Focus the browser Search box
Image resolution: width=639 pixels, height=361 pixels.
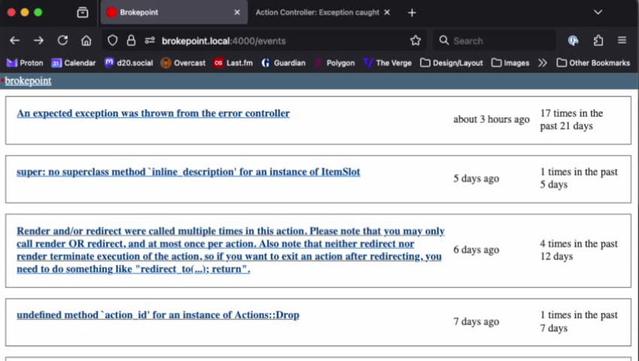click(x=495, y=41)
